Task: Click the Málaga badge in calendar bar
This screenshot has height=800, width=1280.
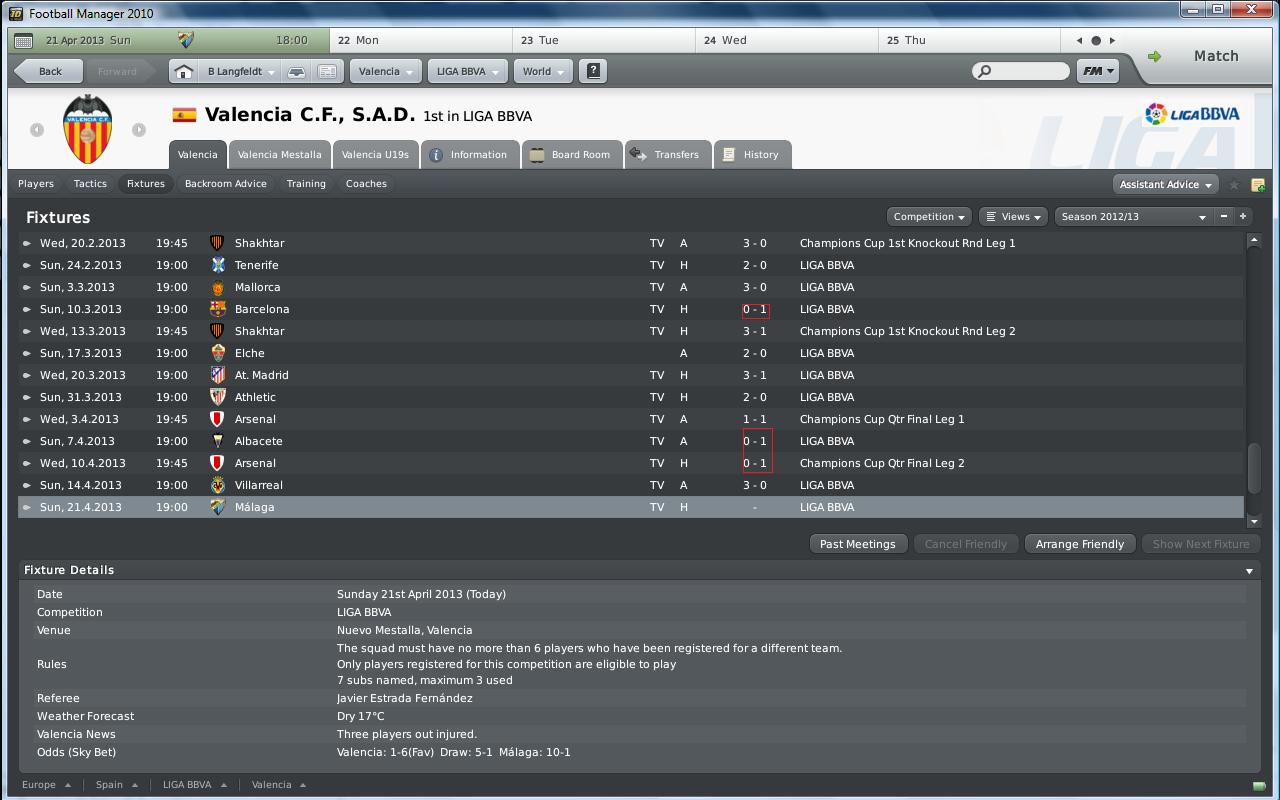Action: (x=186, y=40)
